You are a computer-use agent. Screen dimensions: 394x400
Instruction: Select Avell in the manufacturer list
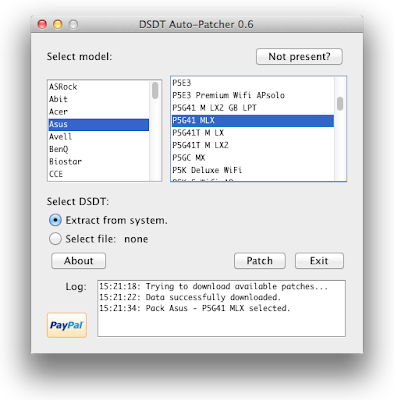pos(99,137)
